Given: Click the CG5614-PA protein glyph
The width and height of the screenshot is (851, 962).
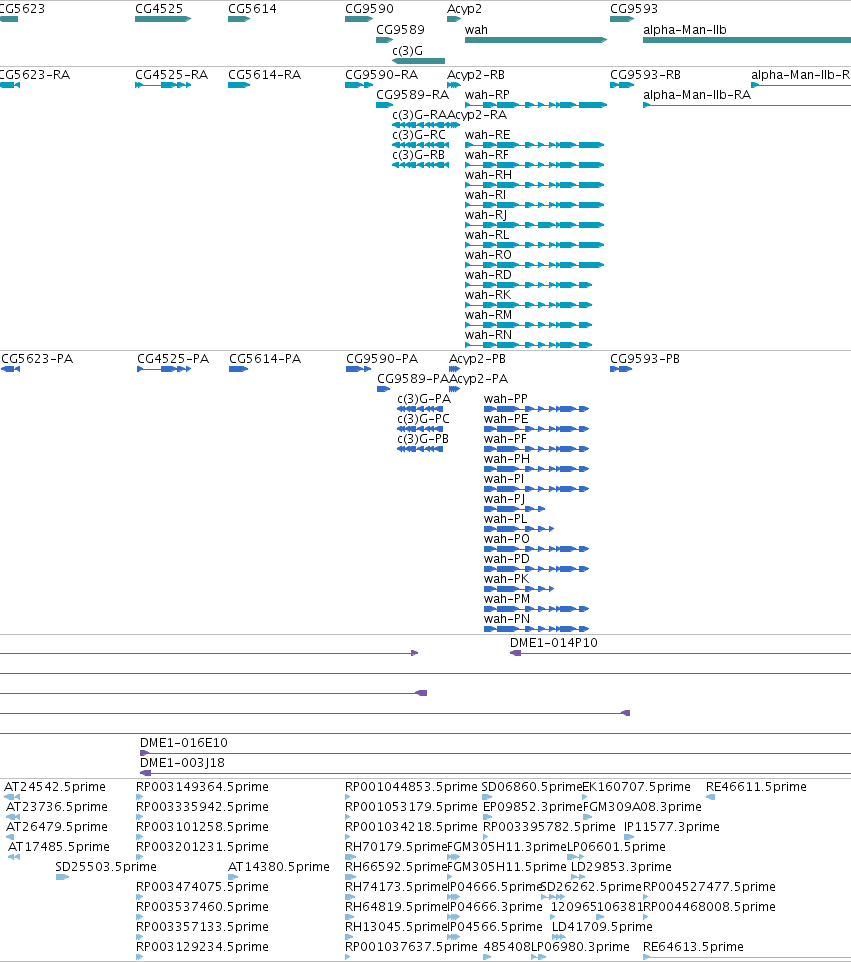Looking at the screenshot, I should [x=239, y=369].
